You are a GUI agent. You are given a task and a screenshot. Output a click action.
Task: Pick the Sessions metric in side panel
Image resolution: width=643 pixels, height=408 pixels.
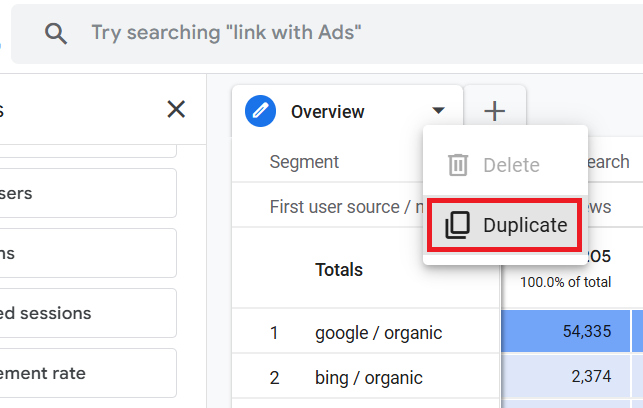(88, 253)
